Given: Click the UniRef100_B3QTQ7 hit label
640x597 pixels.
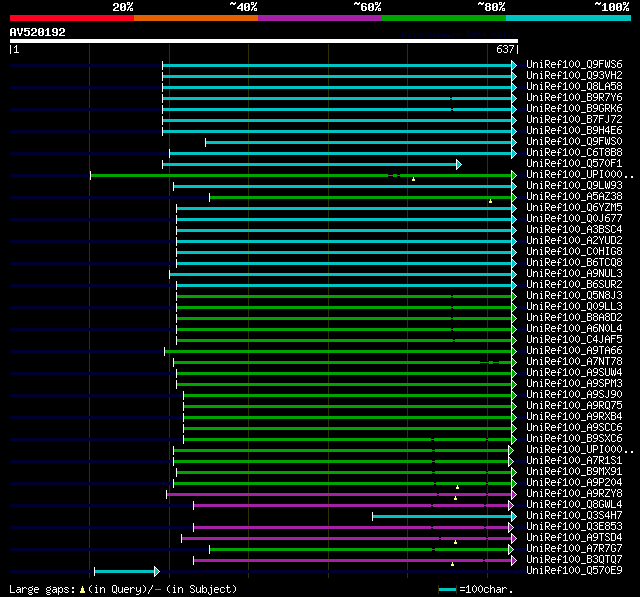Looking at the screenshot, I should pos(574,560).
